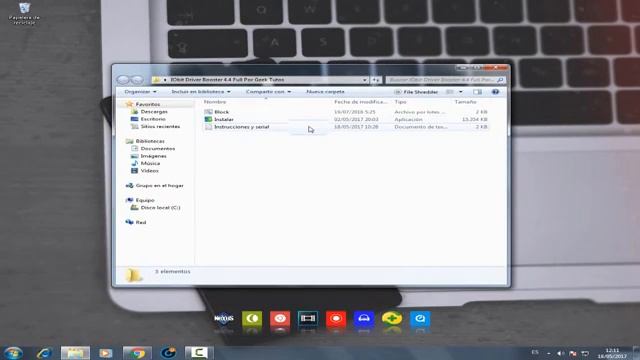Click the Explorer forward arrow
640x360 pixels.
pyautogui.click(x=137, y=80)
